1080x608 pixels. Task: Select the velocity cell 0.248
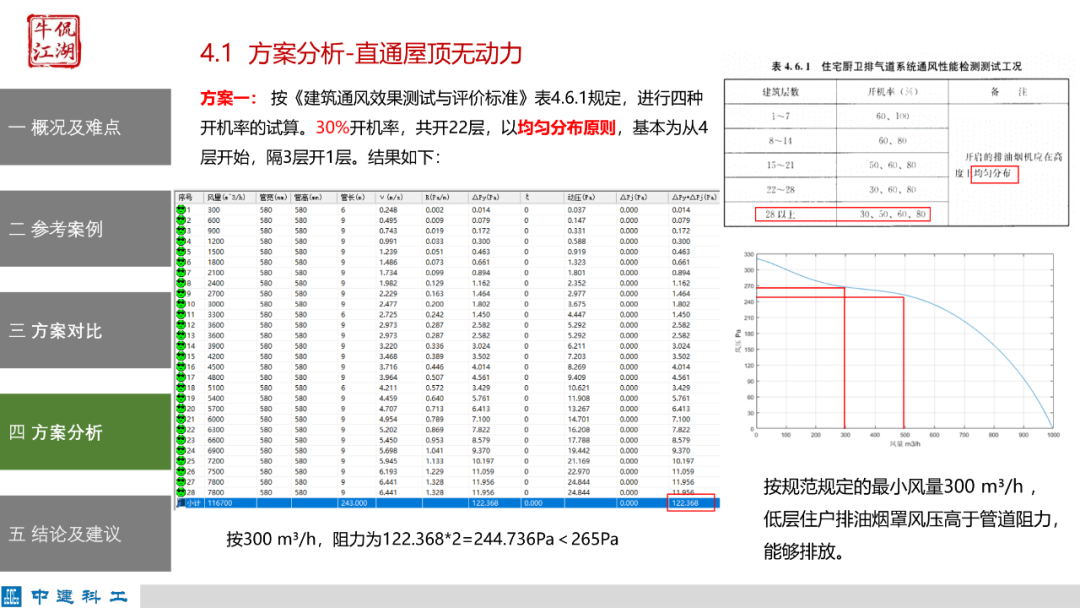(x=388, y=210)
